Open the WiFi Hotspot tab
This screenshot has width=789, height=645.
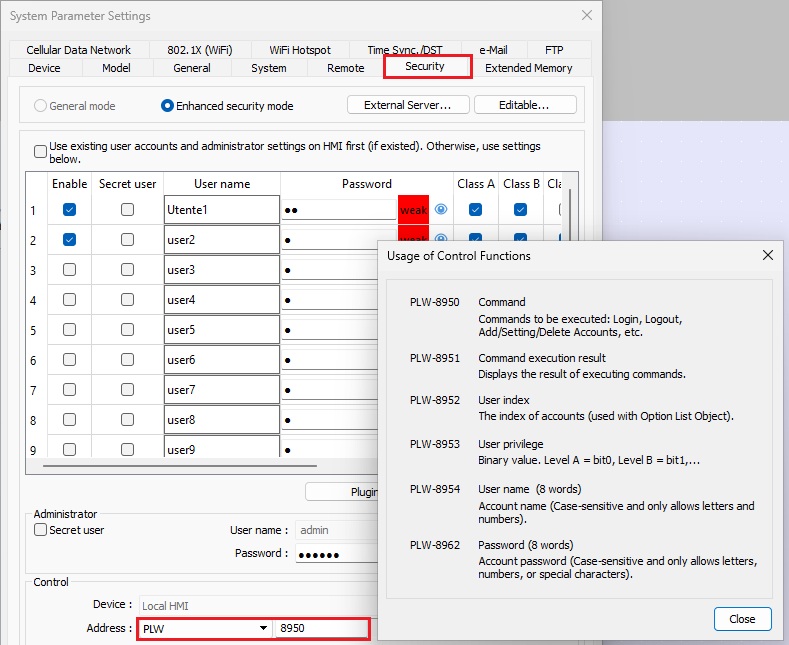[x=300, y=50]
